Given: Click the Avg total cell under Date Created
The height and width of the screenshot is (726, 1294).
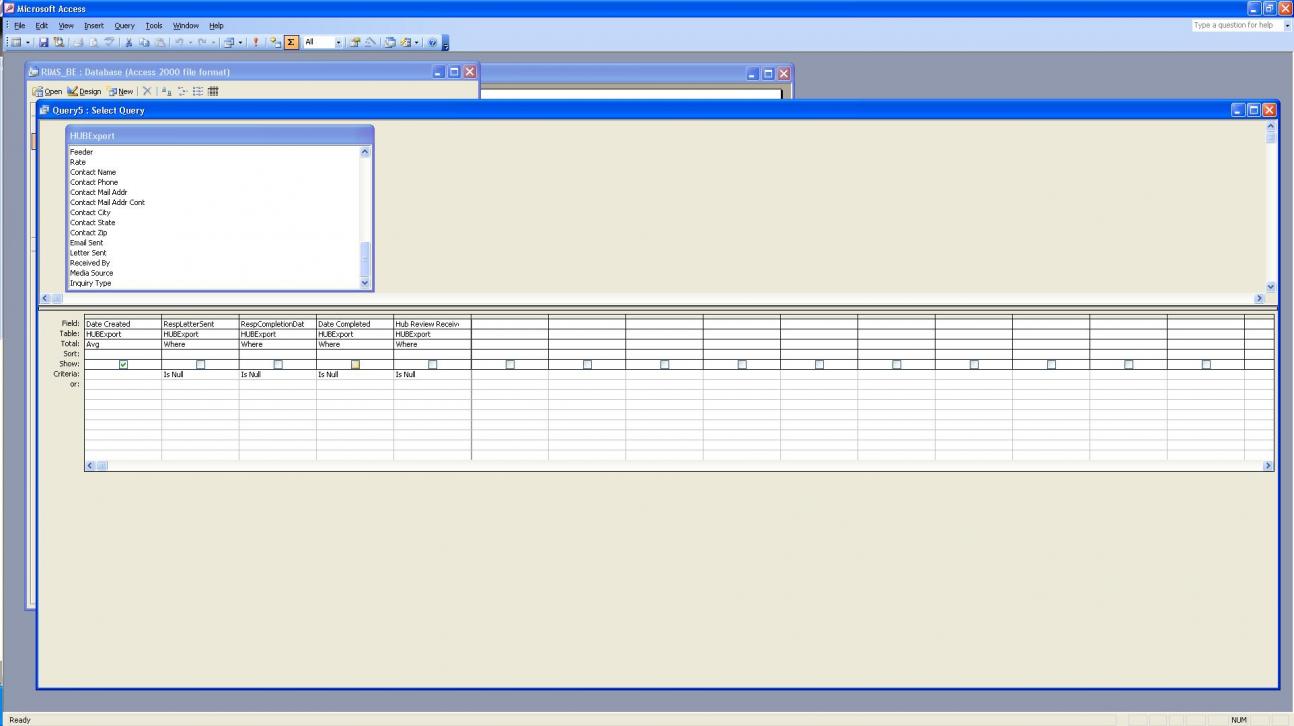Looking at the screenshot, I should click(123, 344).
